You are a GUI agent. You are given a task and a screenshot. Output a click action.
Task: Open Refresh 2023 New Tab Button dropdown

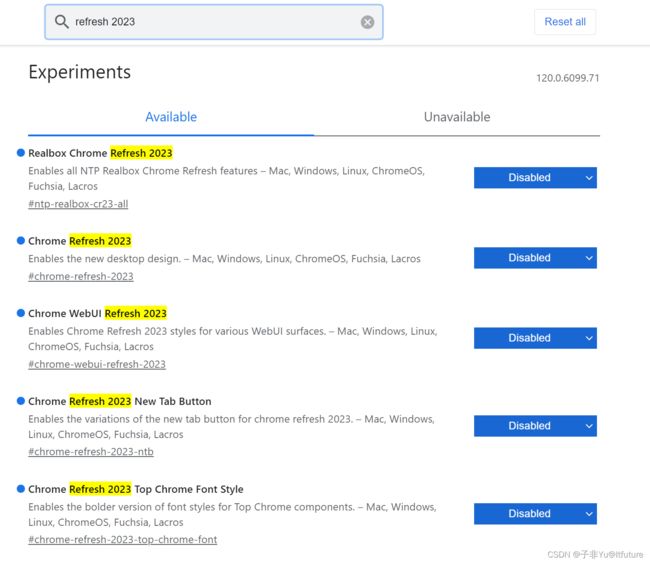535,426
